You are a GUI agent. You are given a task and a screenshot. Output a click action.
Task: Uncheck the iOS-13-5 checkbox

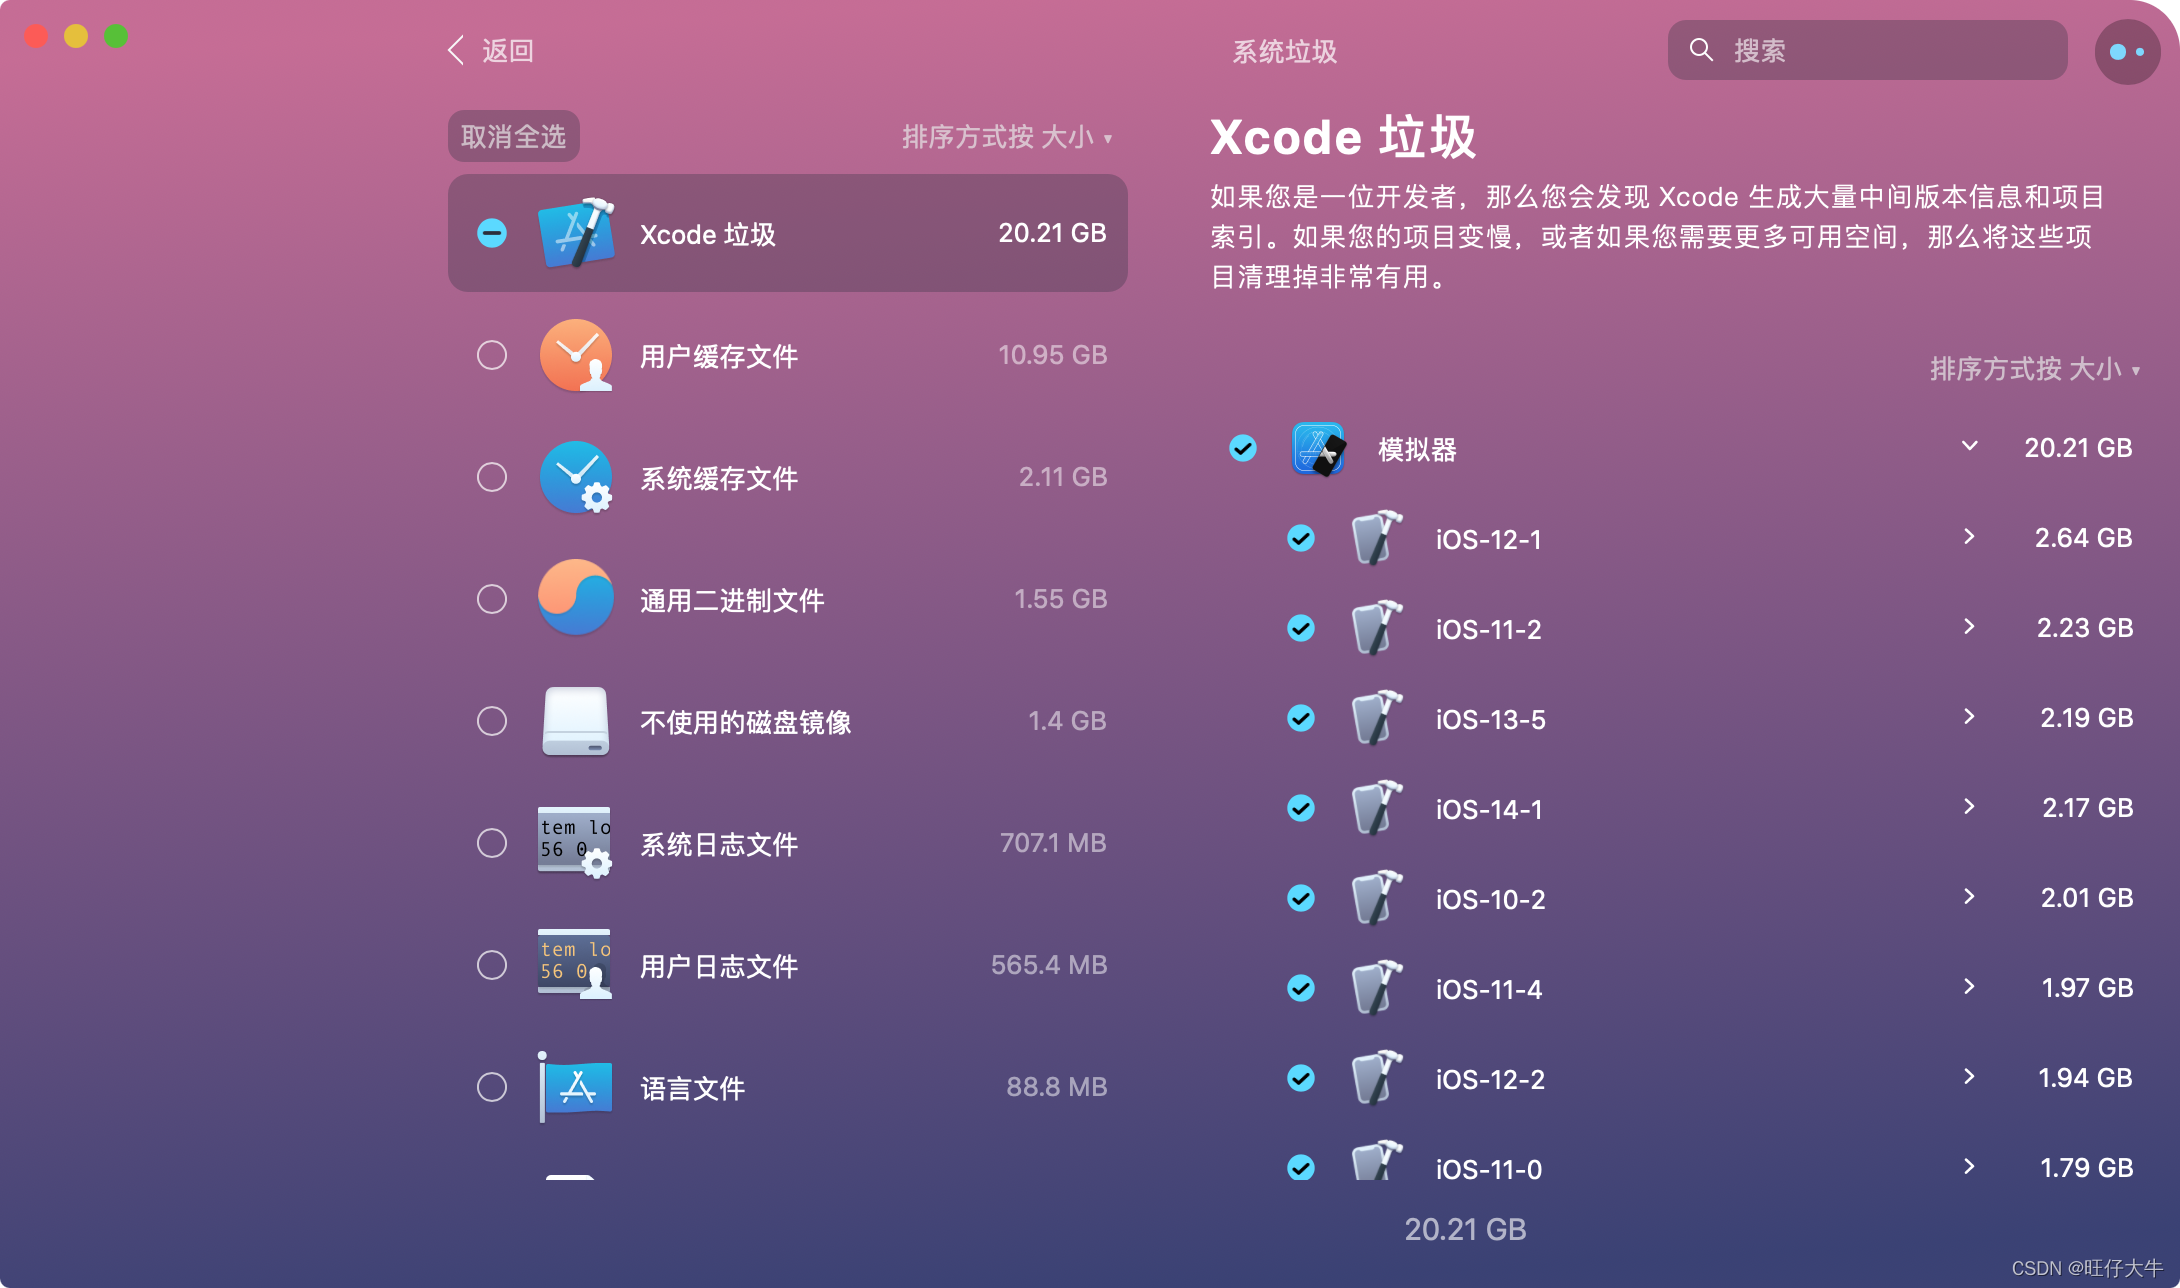click(x=1301, y=718)
